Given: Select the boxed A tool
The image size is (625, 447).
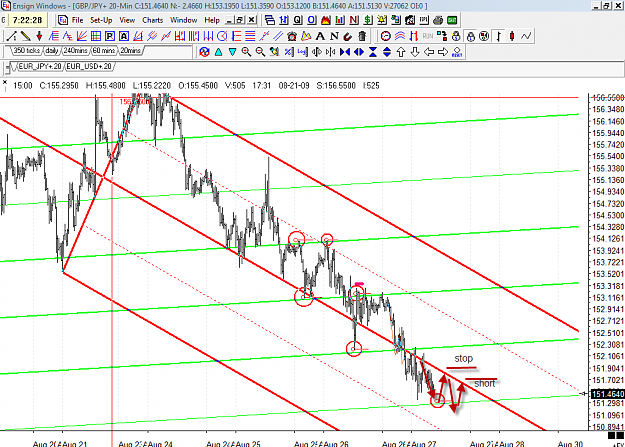Looking at the screenshot, I should 124,36.
